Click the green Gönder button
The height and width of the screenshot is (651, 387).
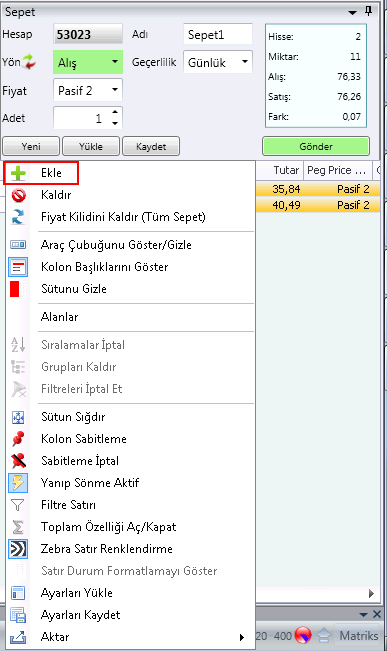[316, 147]
